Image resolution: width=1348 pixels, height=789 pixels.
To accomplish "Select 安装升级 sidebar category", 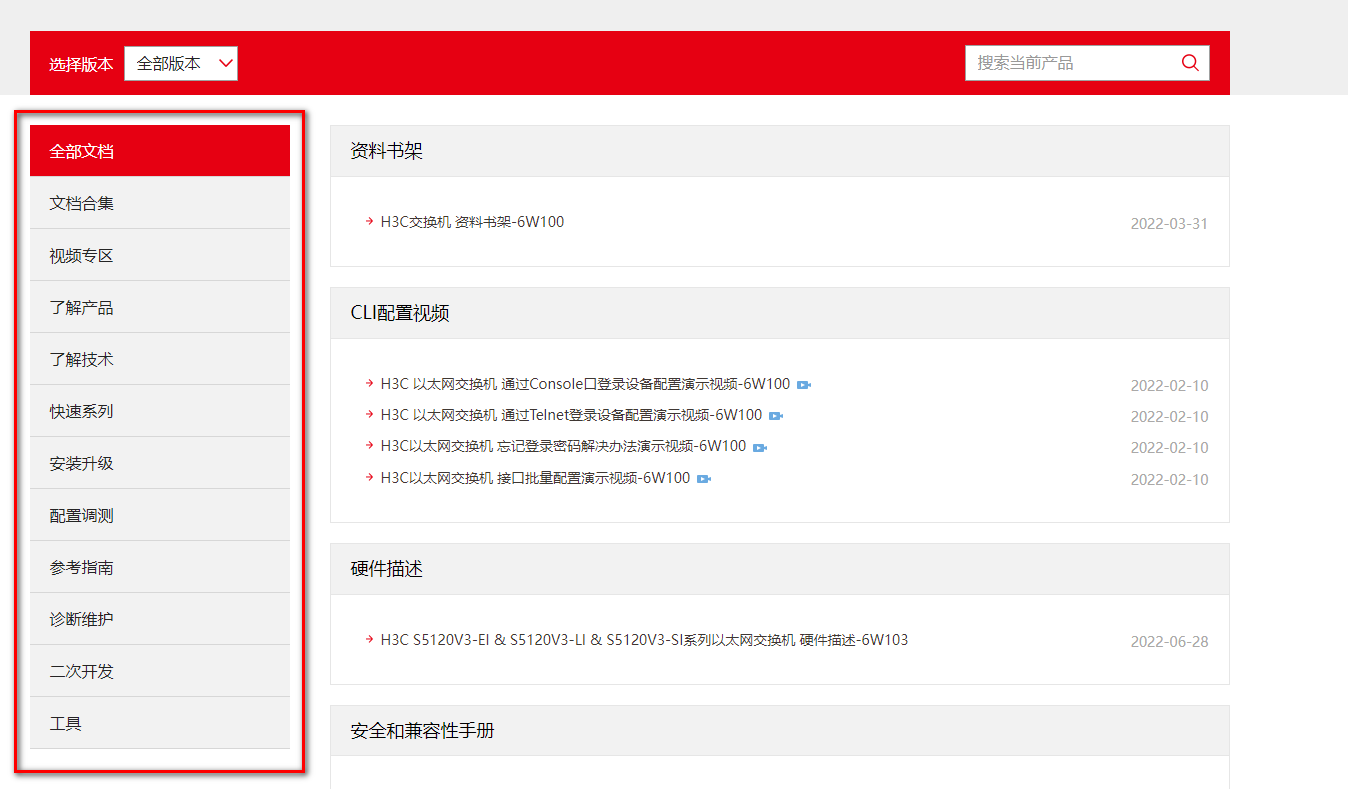I will 160,463.
